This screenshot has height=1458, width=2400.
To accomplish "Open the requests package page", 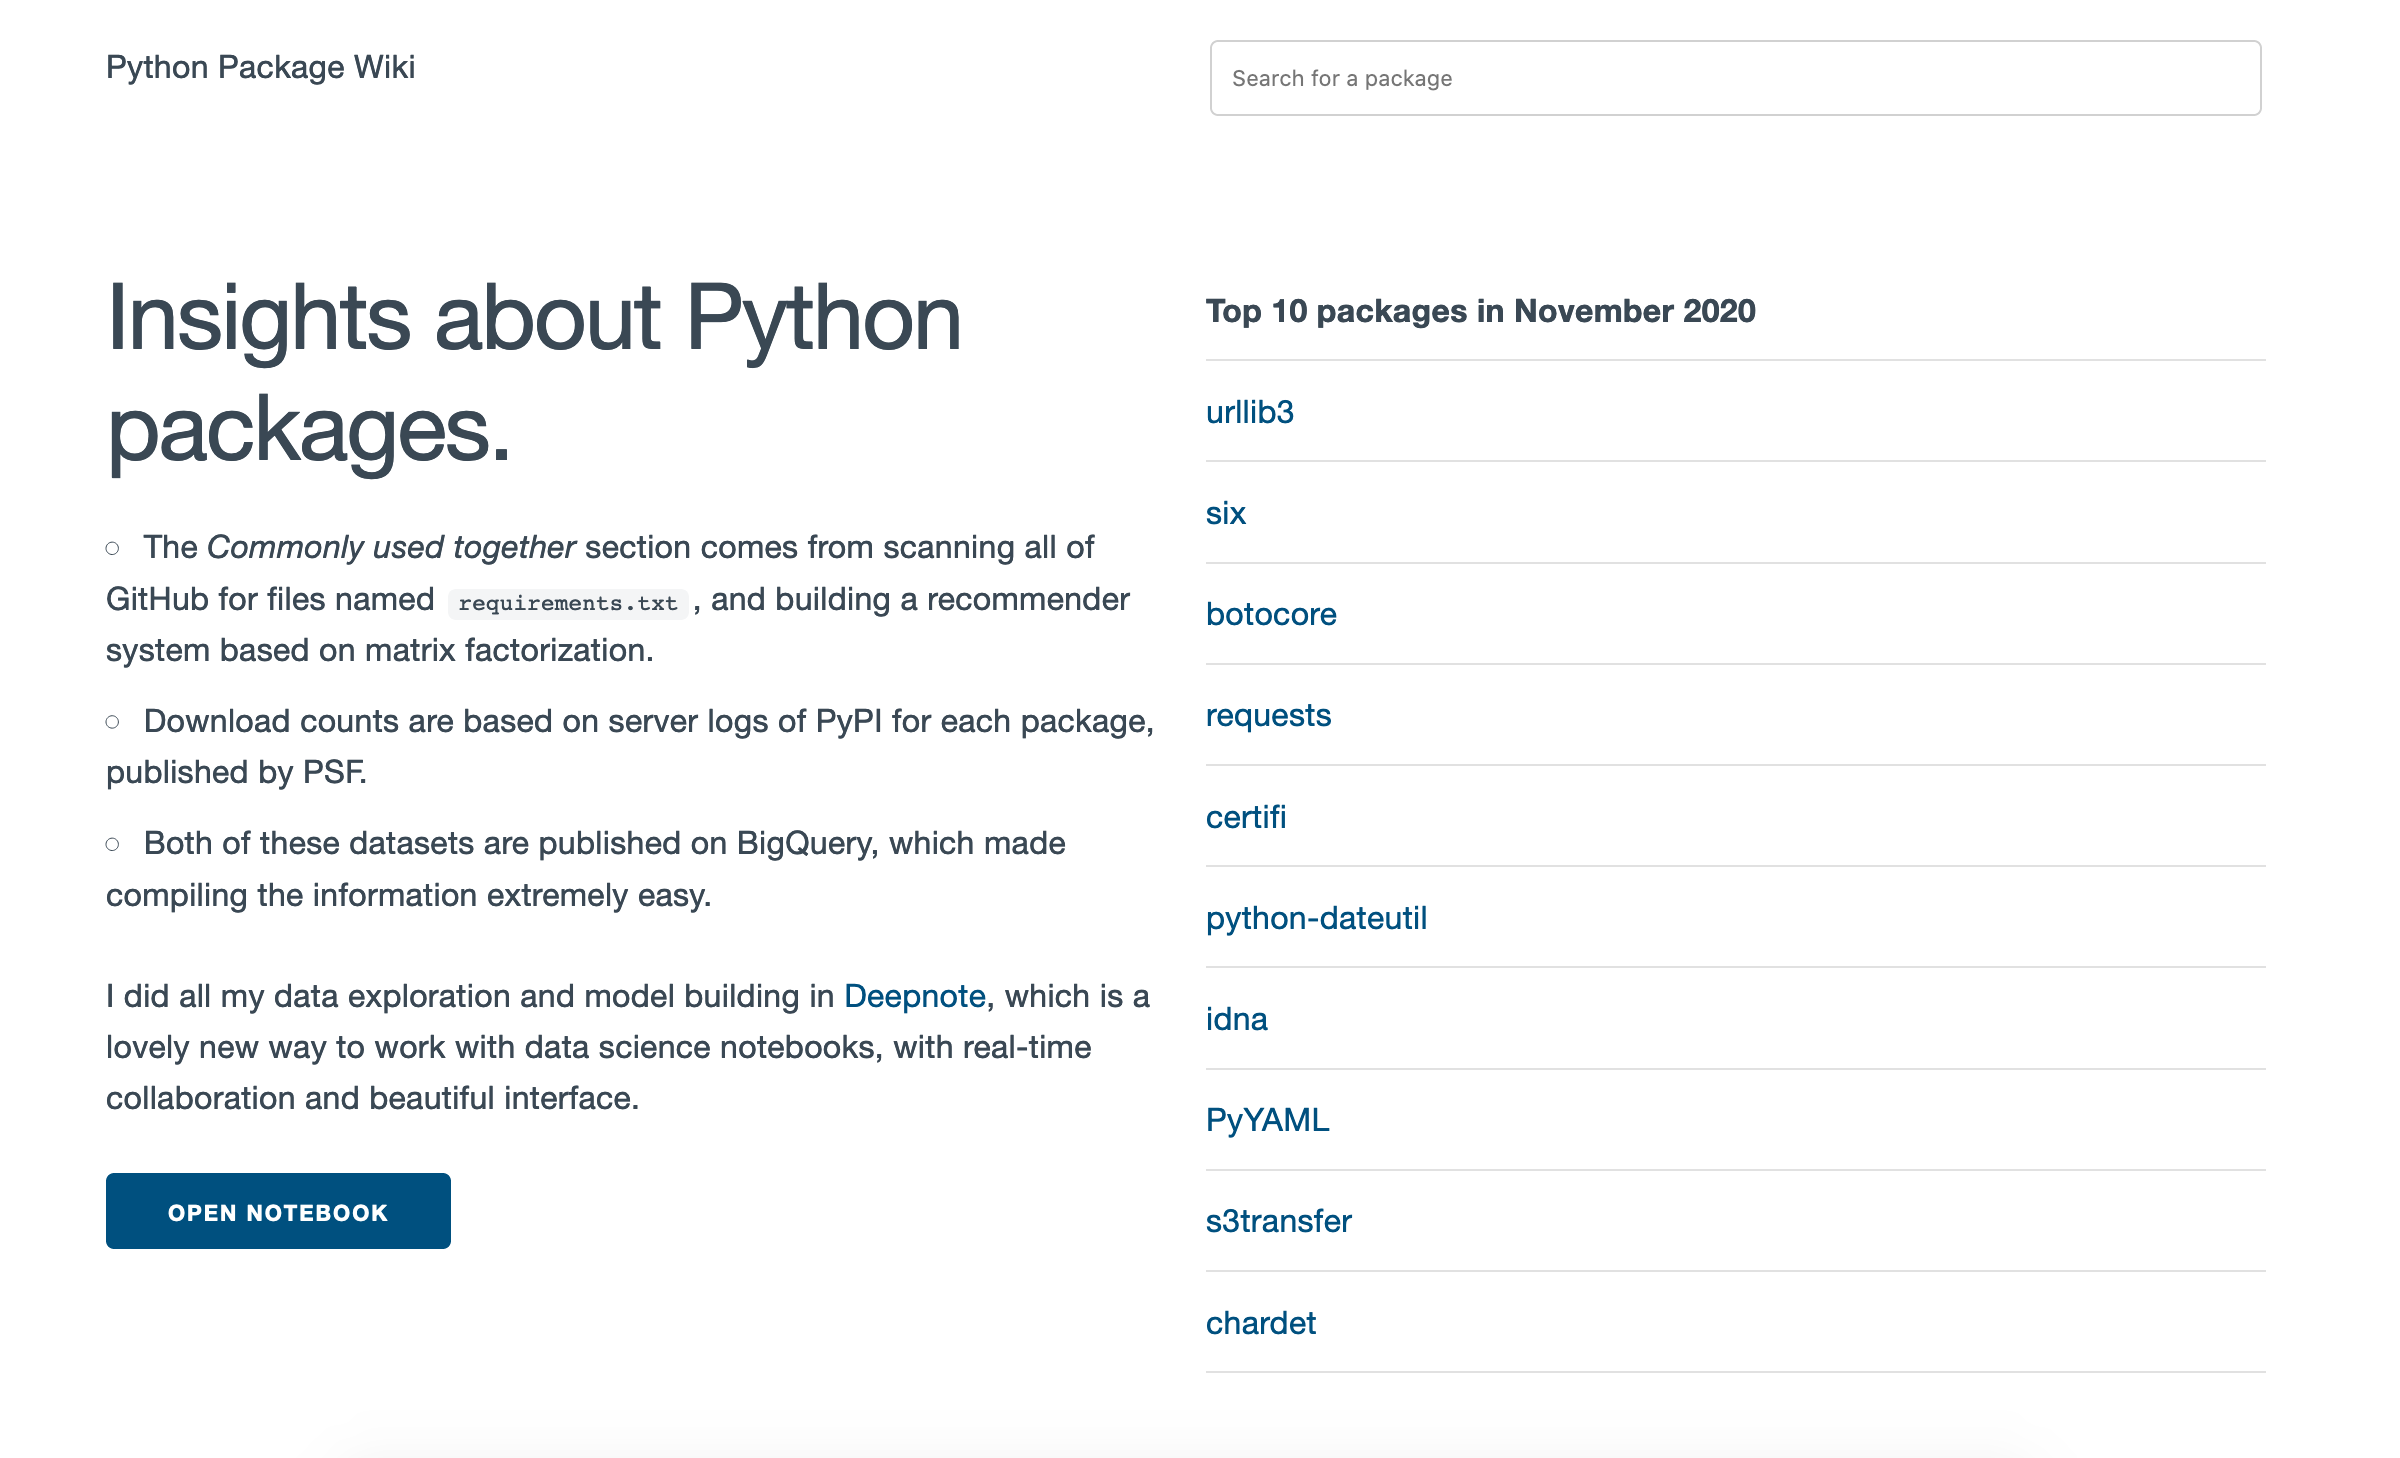I will point(1268,715).
